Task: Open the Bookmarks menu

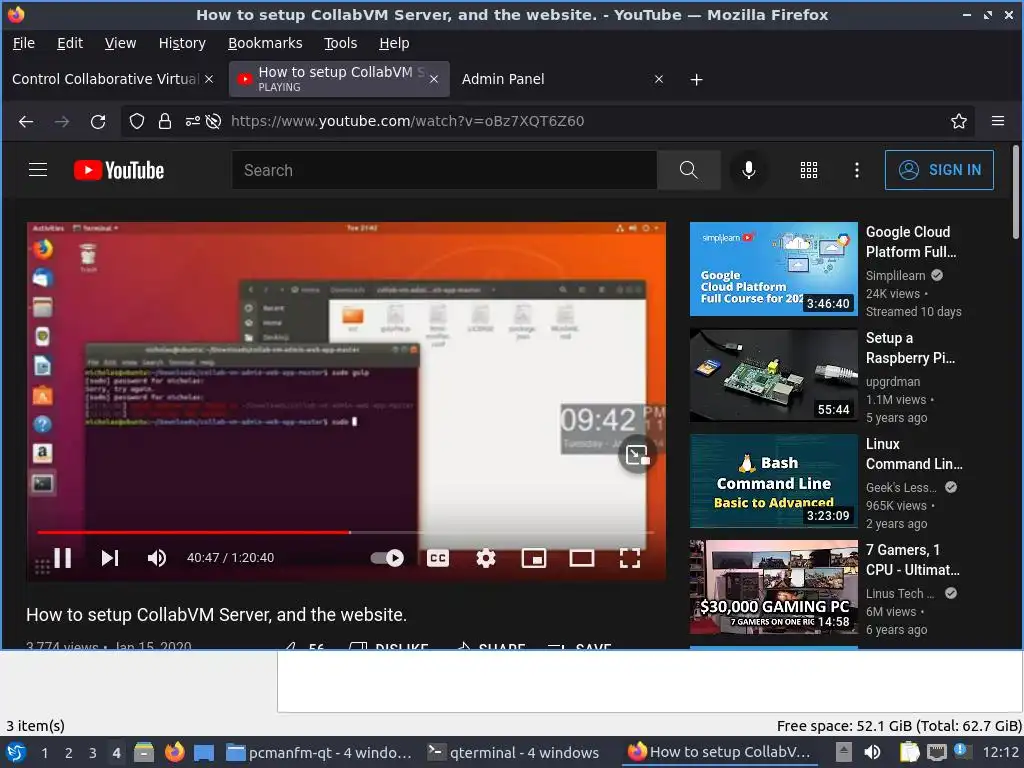Action: [x=265, y=43]
